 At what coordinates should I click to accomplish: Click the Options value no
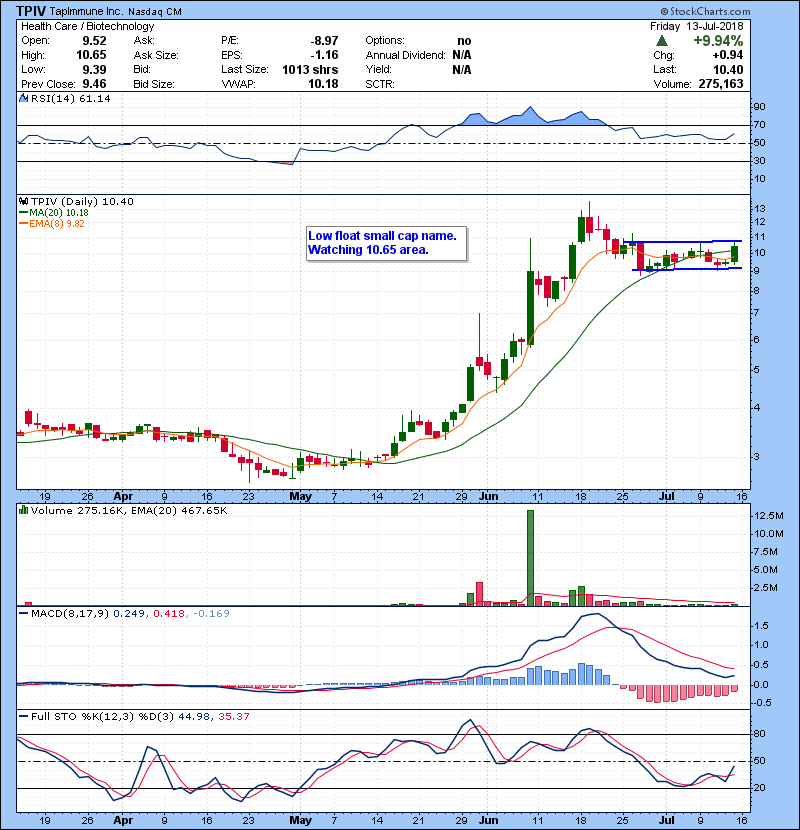click(464, 41)
